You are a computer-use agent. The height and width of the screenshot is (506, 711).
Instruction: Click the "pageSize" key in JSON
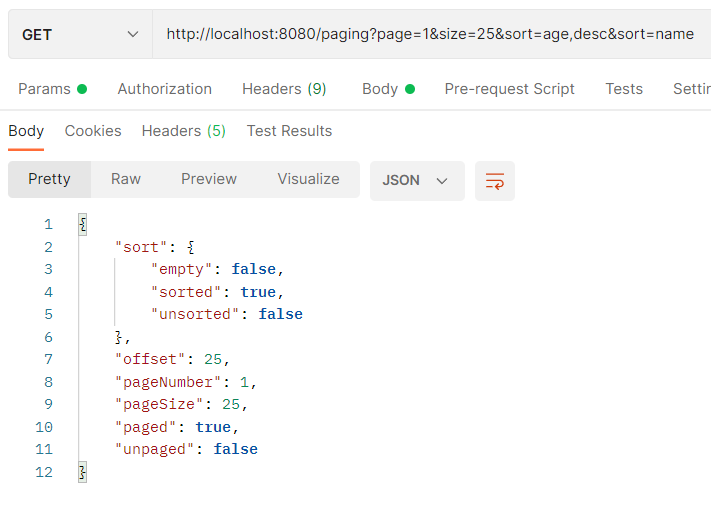[x=159, y=404]
